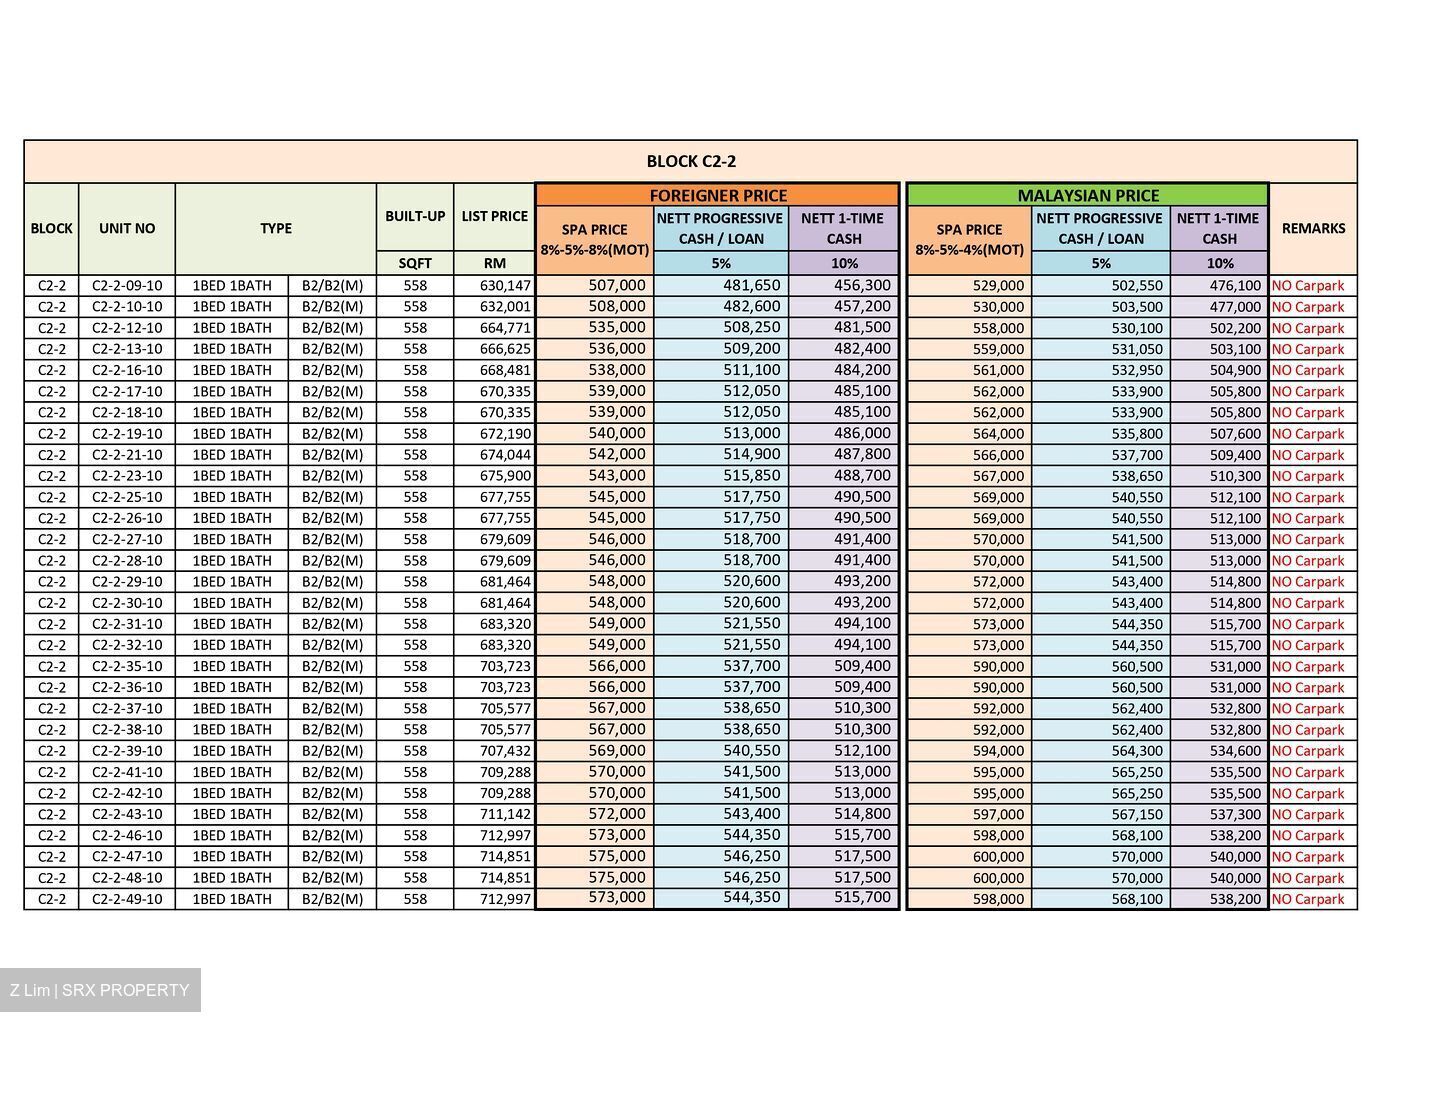1440x1112 pixels.
Task: Select Malaysian nett 1-time cash 476,100
Action: [x=1235, y=286]
